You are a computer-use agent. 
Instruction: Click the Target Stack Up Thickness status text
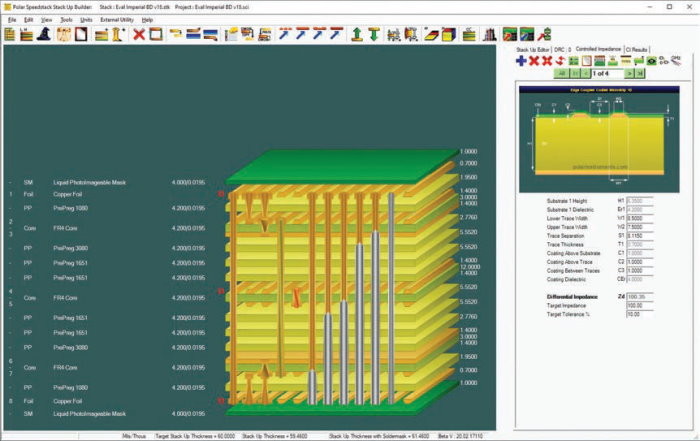tap(195, 436)
